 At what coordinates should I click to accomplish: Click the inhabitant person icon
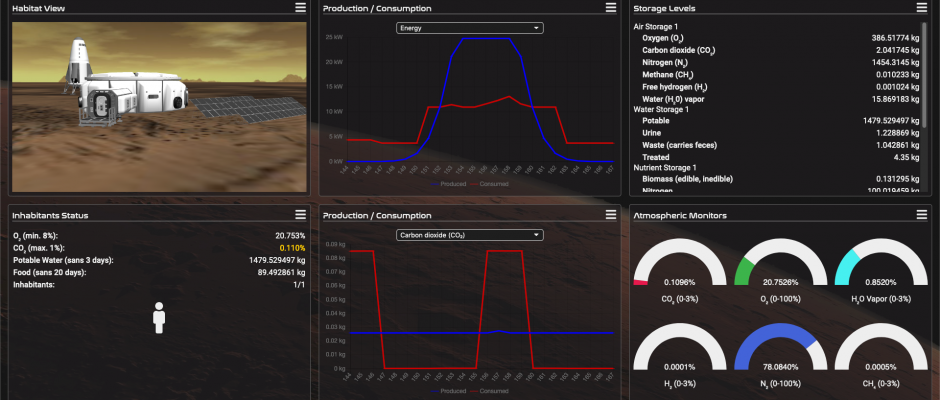tap(158, 317)
